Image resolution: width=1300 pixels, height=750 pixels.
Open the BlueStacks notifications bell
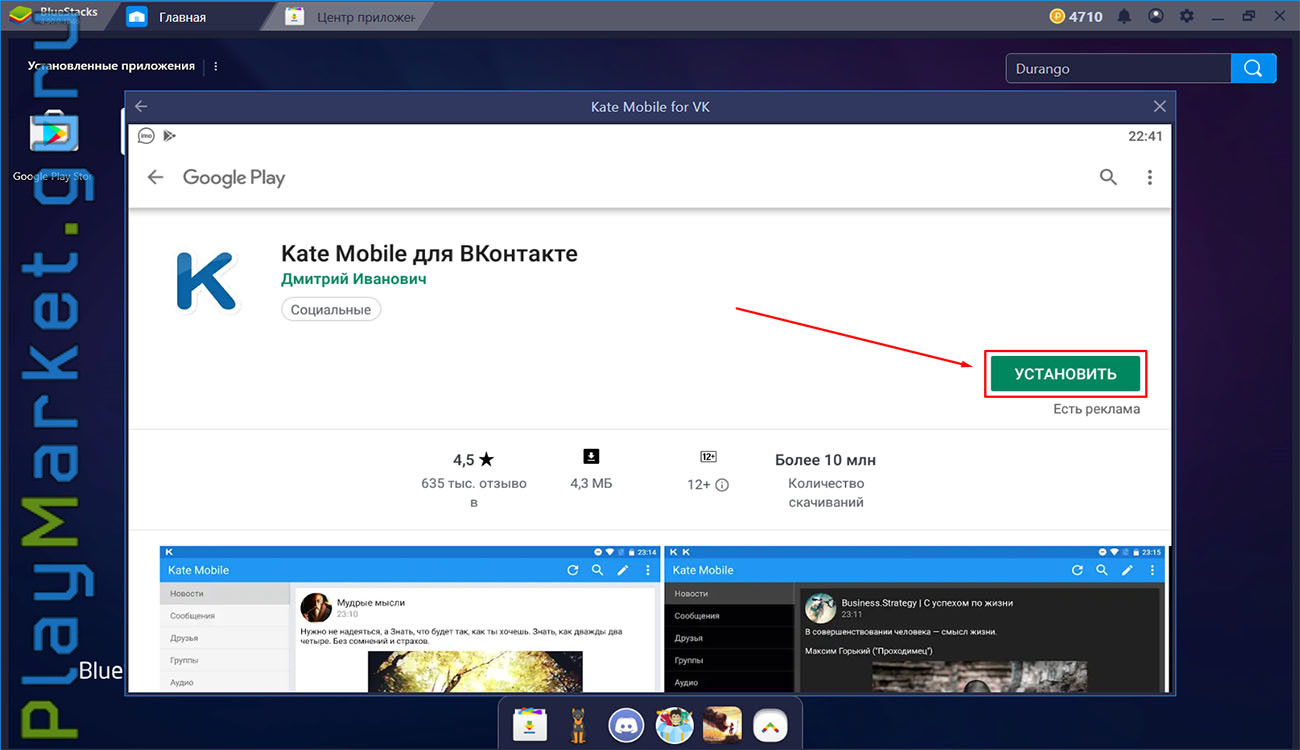pyautogui.click(x=1125, y=16)
